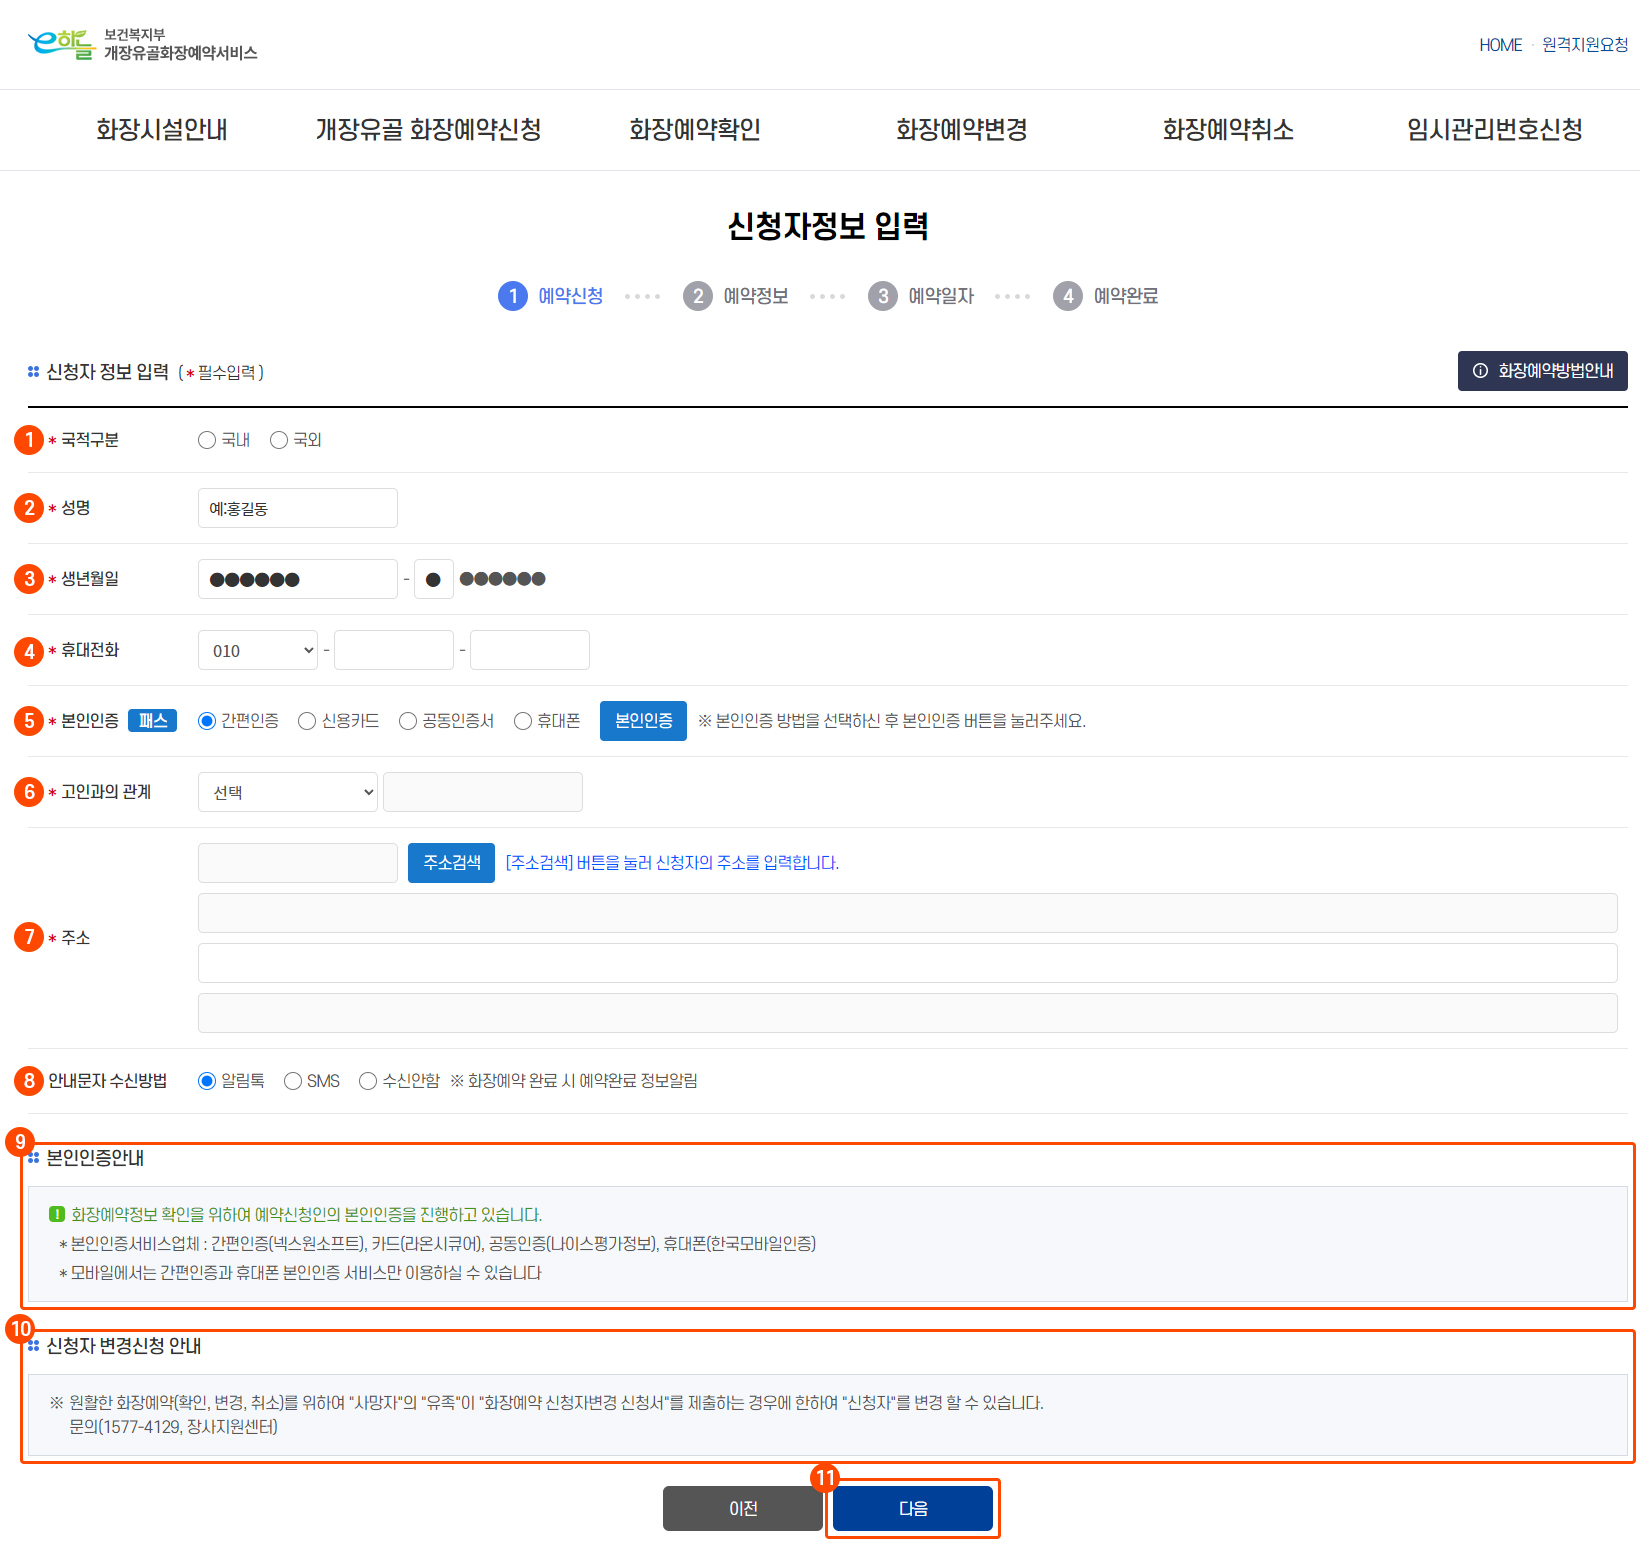The height and width of the screenshot is (1559, 1640).
Task: Open 화장예약변경 menu
Action: [x=962, y=130]
